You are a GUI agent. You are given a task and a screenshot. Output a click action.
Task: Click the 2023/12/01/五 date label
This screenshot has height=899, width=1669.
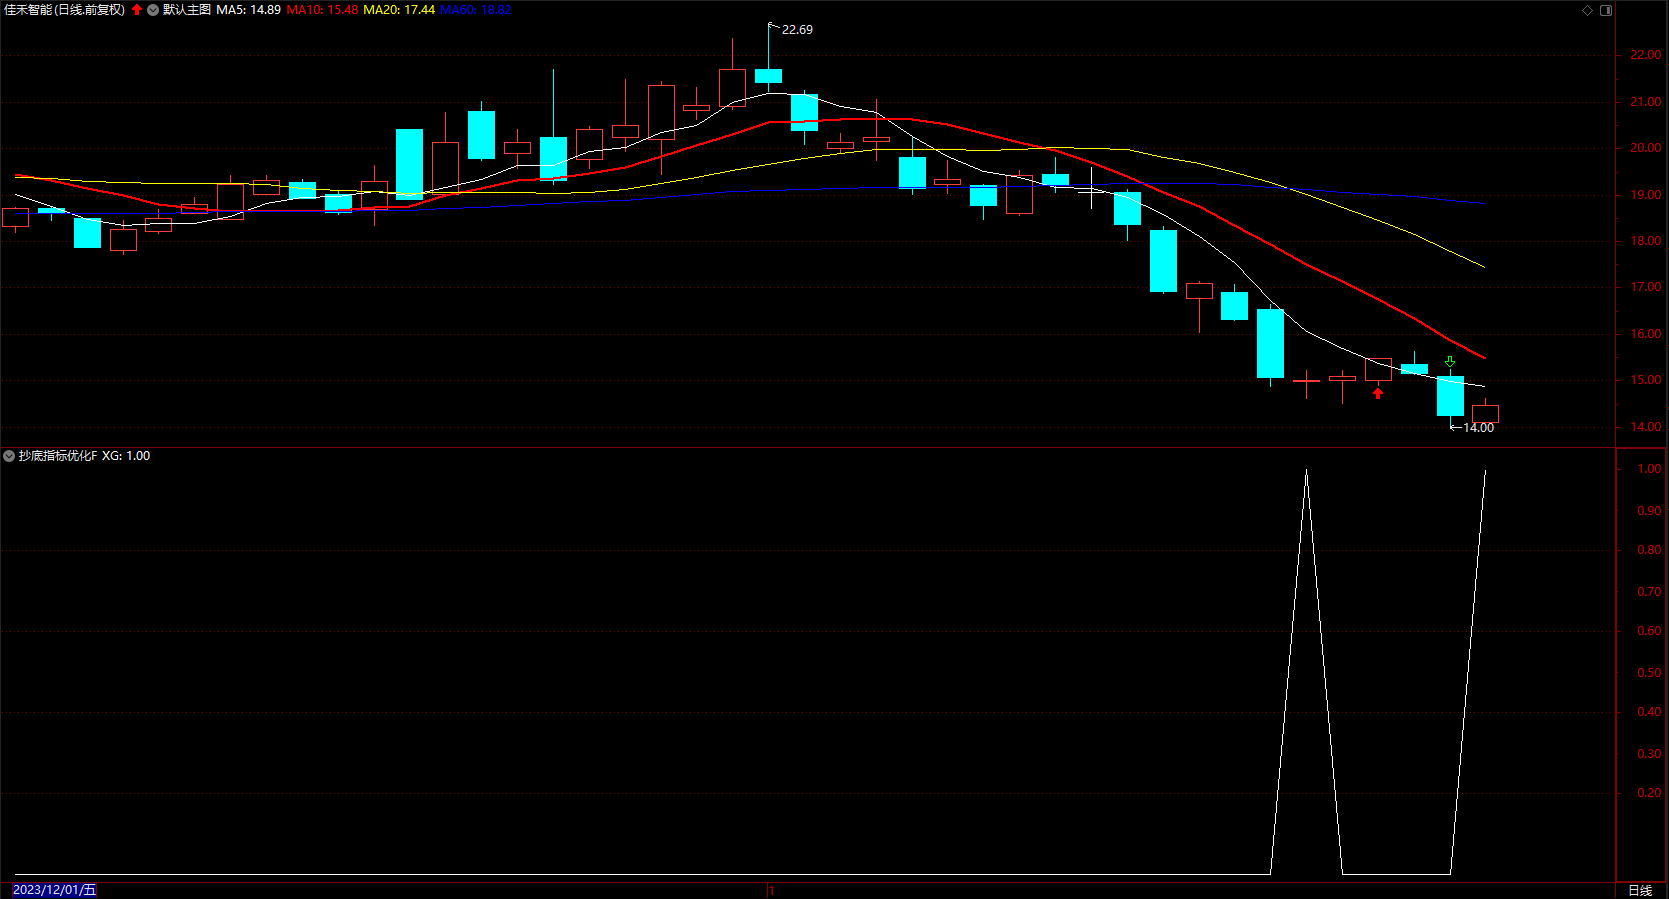click(x=55, y=890)
